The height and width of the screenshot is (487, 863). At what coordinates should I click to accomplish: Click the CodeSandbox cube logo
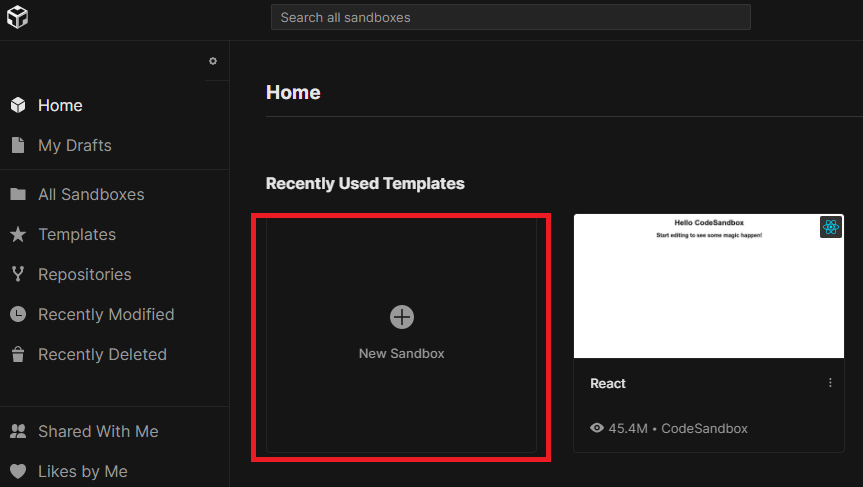pyautogui.click(x=18, y=17)
